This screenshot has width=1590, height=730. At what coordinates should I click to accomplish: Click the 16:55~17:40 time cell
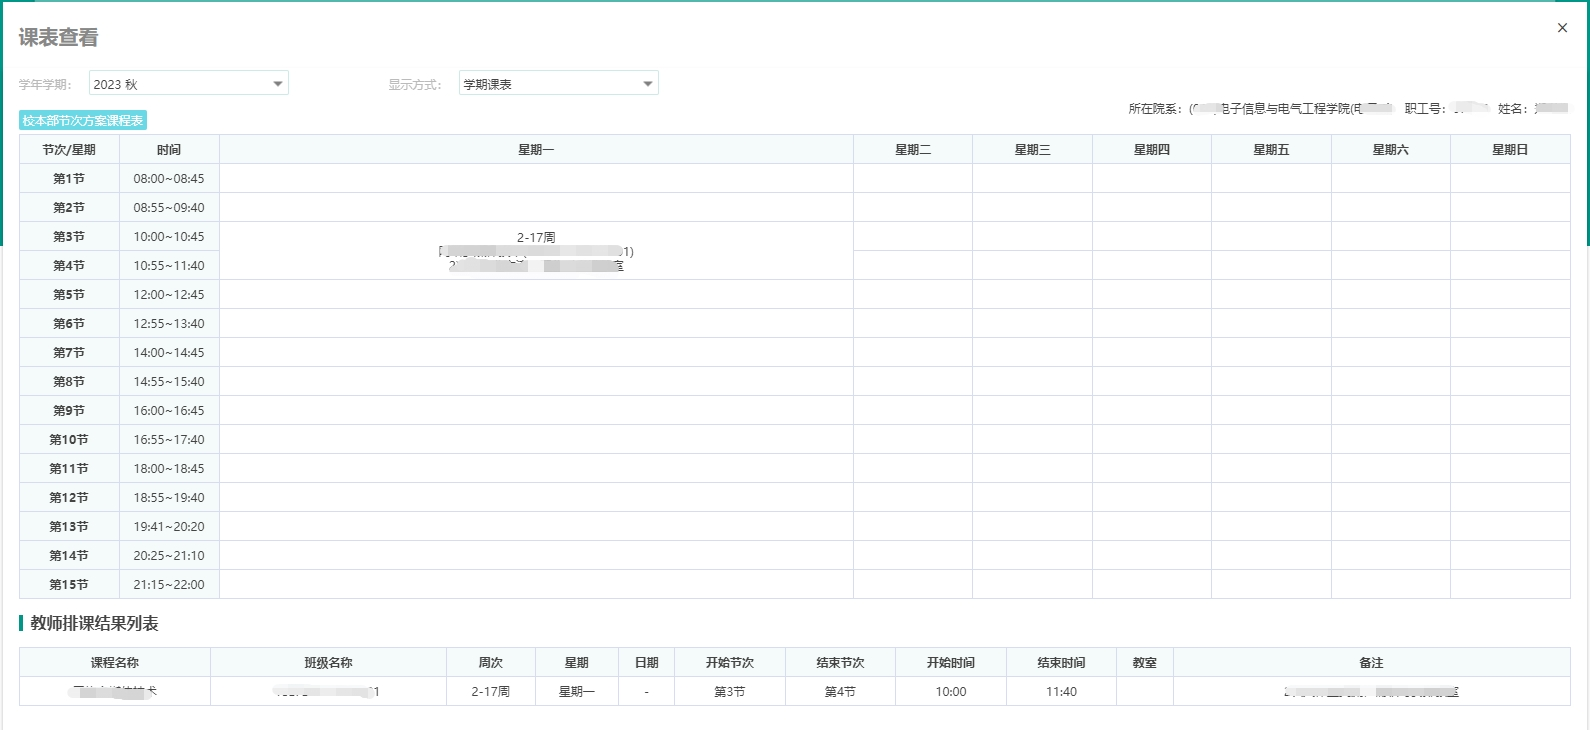[169, 439]
